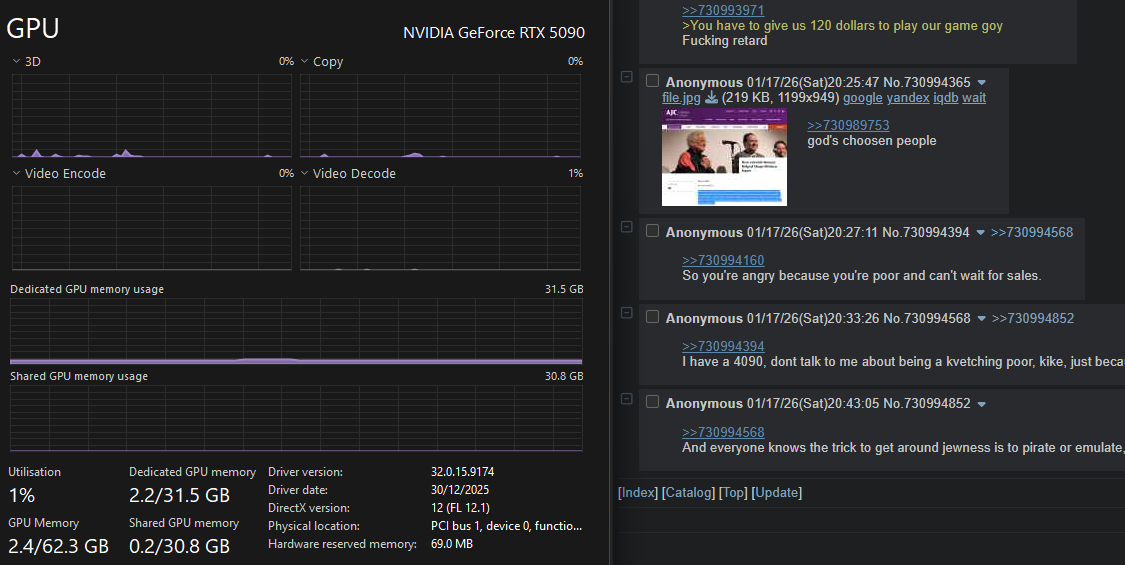Follow backlink >>730994852 in post header
The image size is (1125, 565).
(1032, 318)
